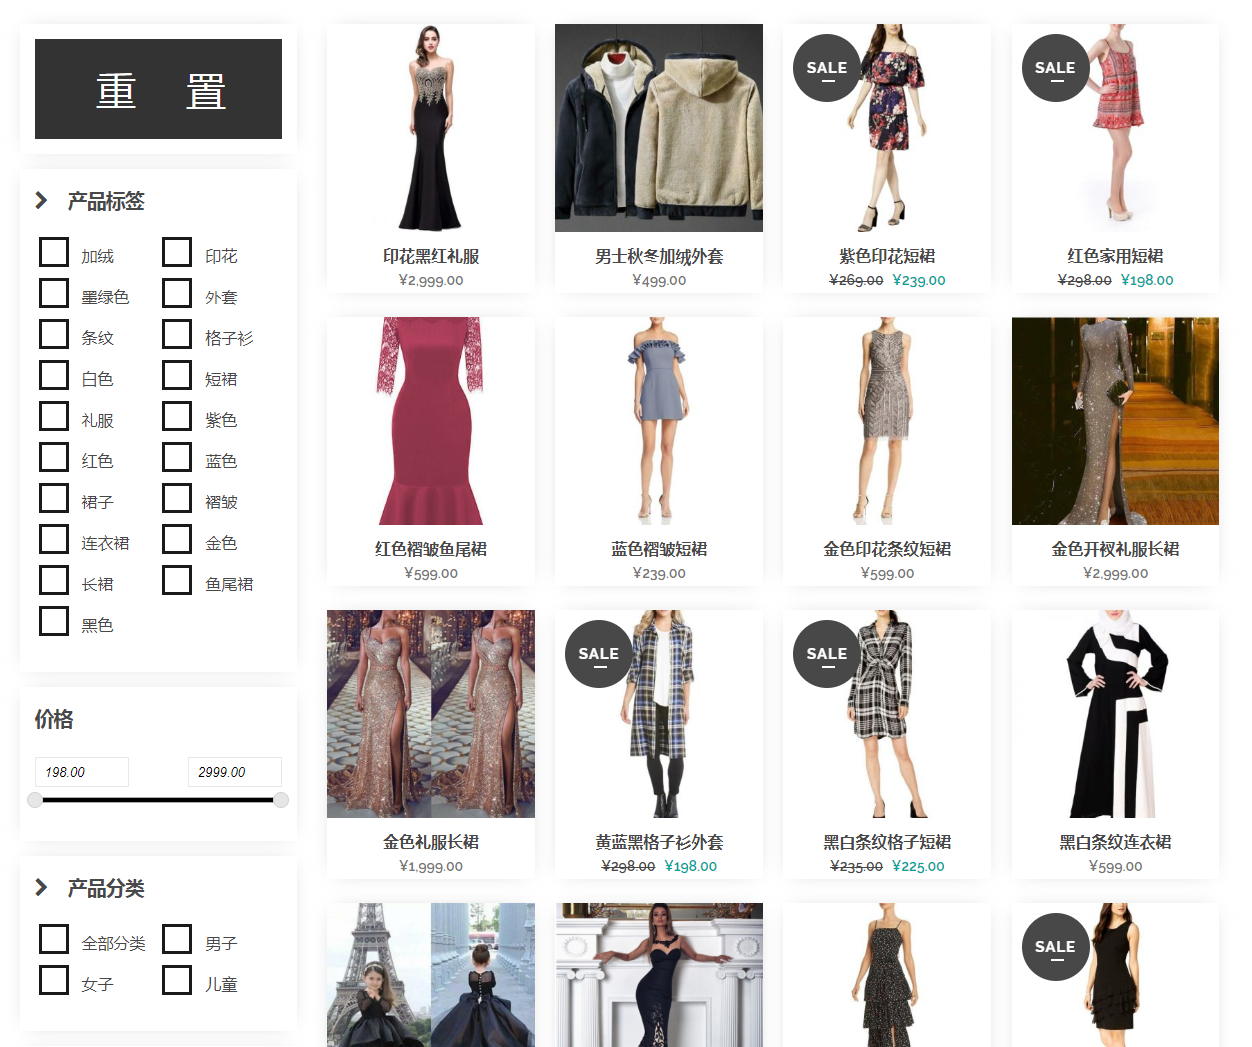View the 黑白条纹格子短裙 product image
Viewport: 1252px width, 1047px height.
point(887,714)
